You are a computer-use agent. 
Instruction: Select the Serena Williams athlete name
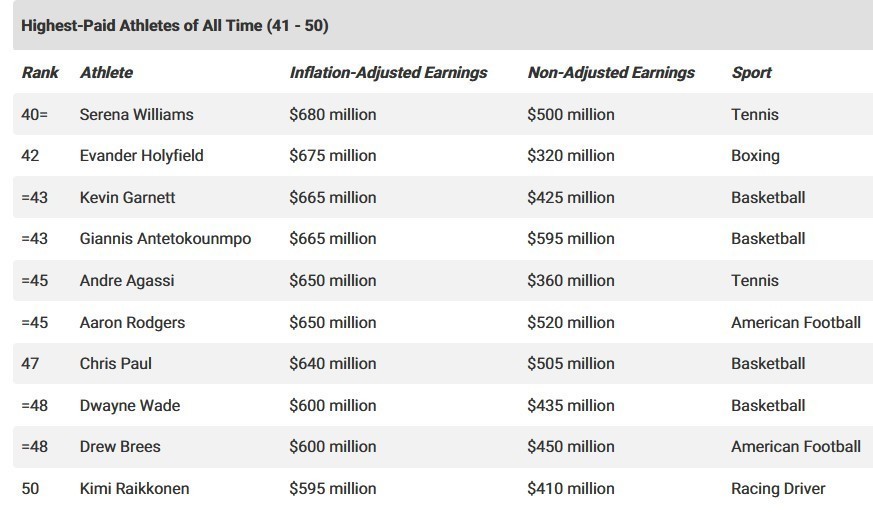(x=137, y=114)
